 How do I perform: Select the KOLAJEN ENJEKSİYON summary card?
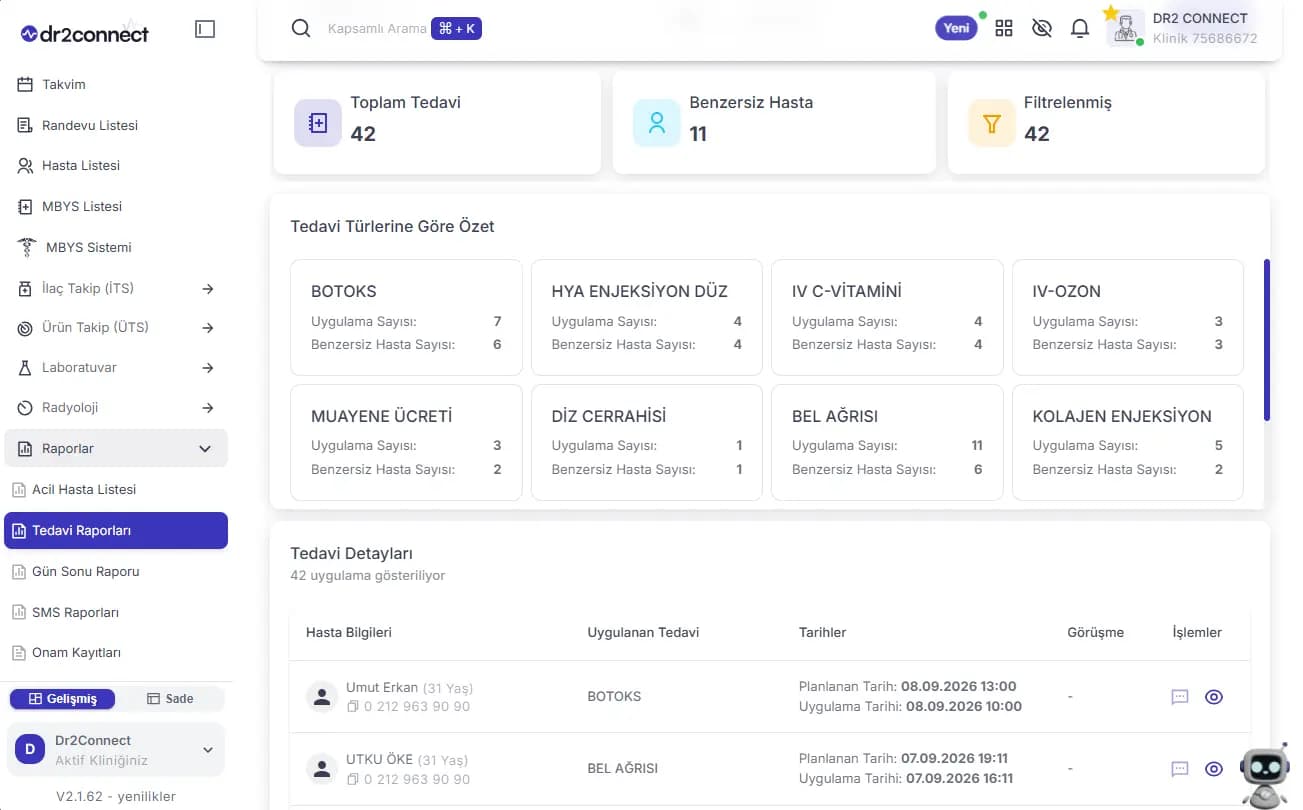pyautogui.click(x=1128, y=442)
